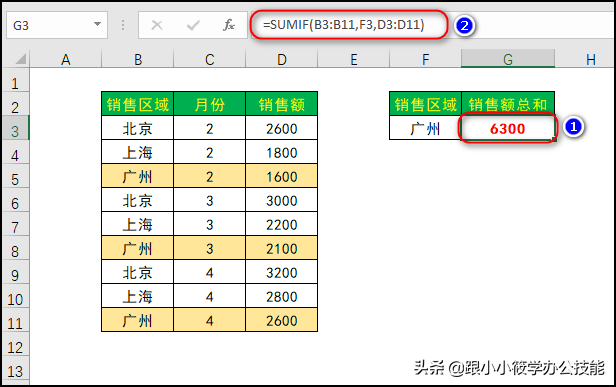616x387 pixels.
Task: Select sales value 3000
Action: (281, 200)
